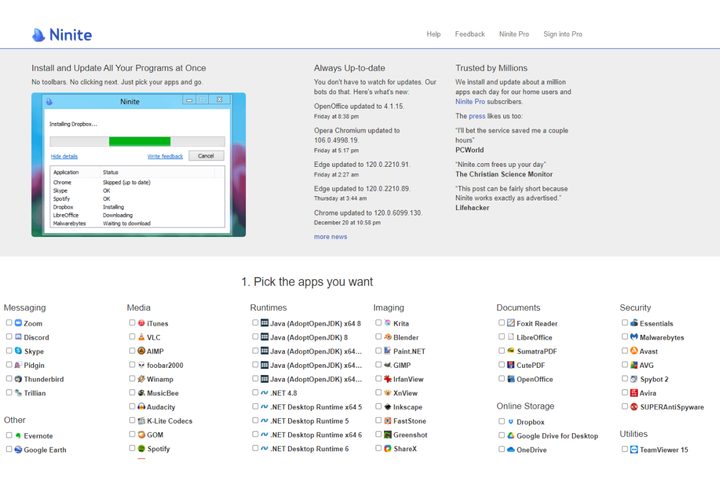720x480 pixels.
Task: Tick the LibreOffice checkbox
Action: click(501, 338)
